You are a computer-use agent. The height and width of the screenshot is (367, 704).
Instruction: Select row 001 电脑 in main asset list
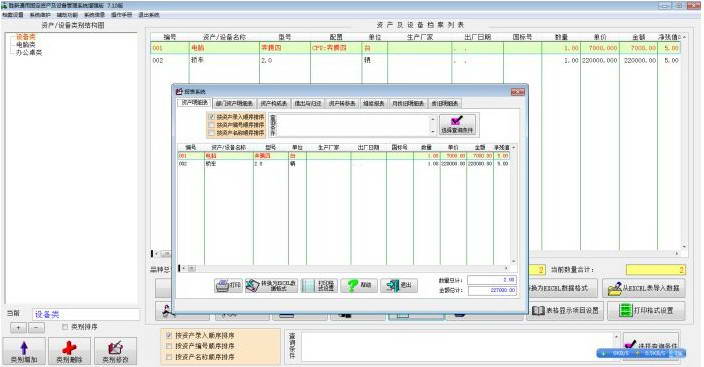coord(415,48)
